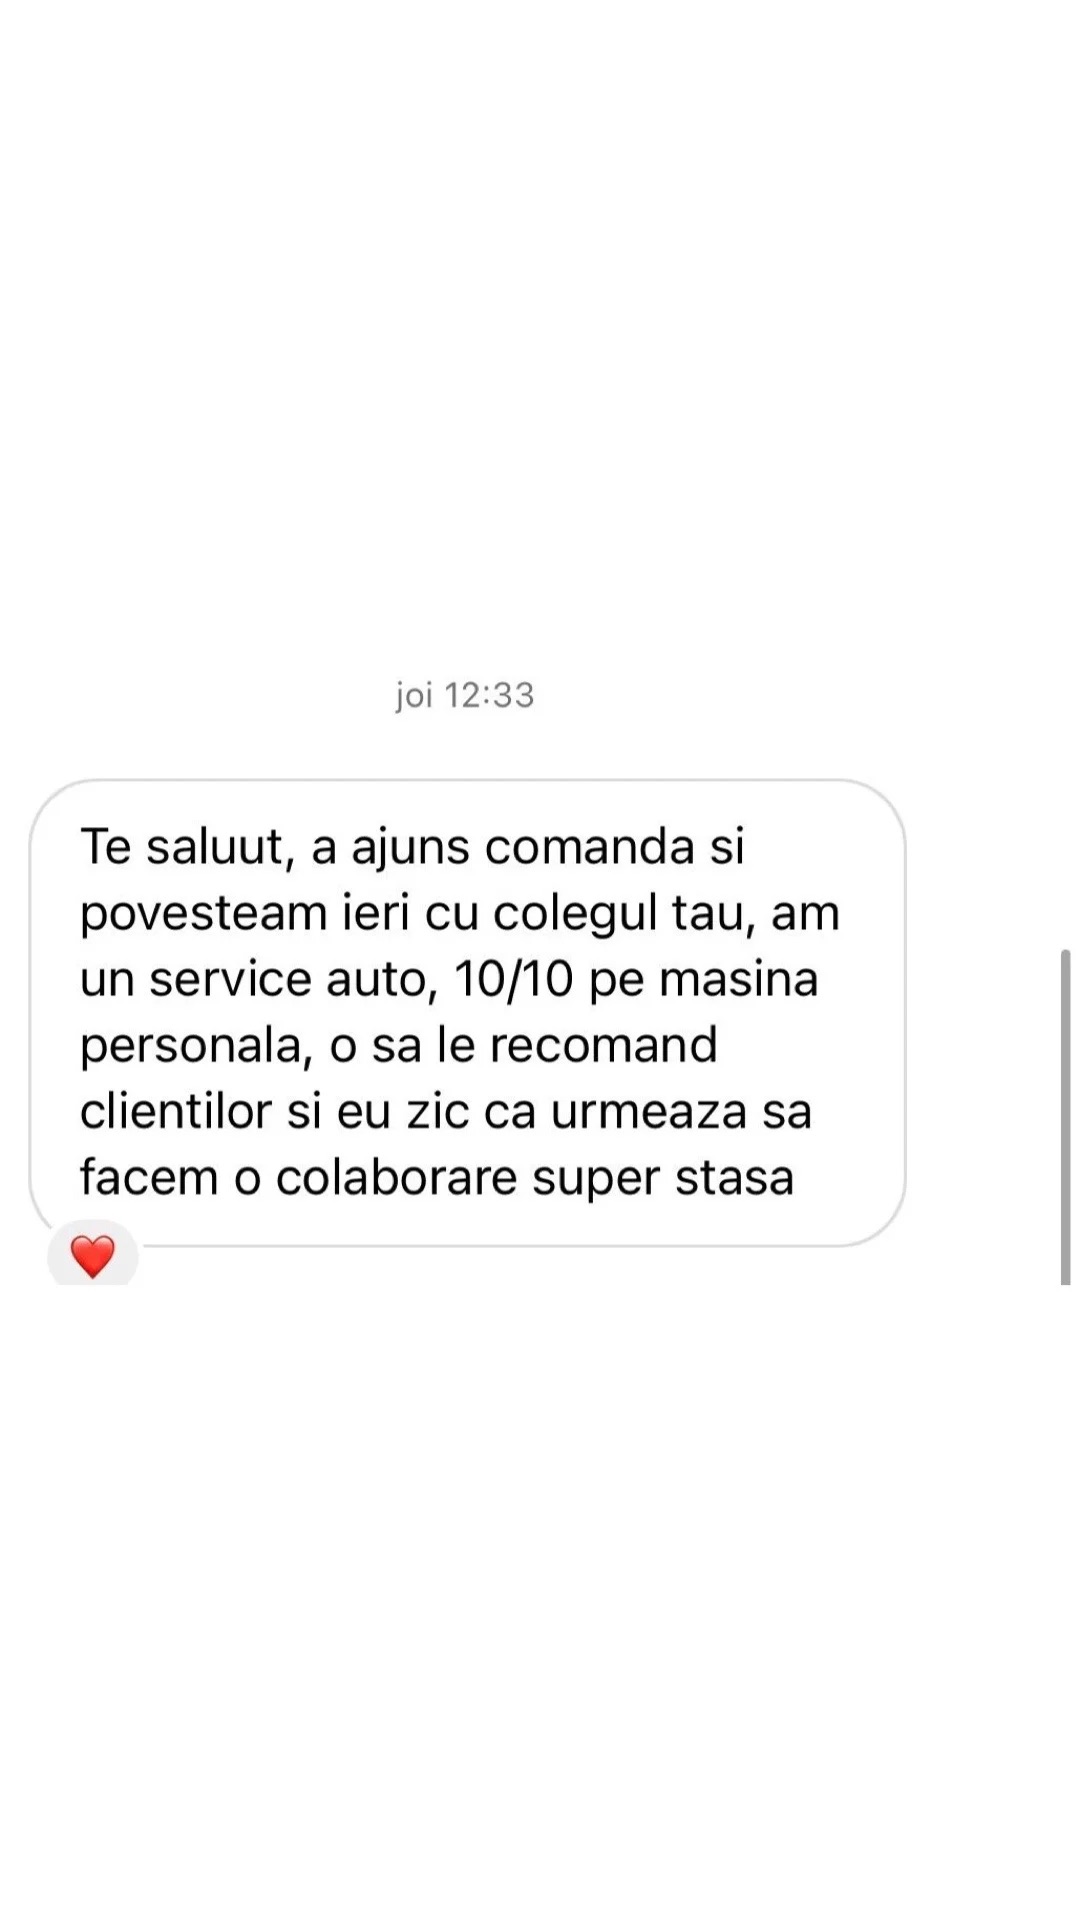Click the word "recomand" in the message
Screen dimensions: 1080x1920
[x=603, y=1045]
